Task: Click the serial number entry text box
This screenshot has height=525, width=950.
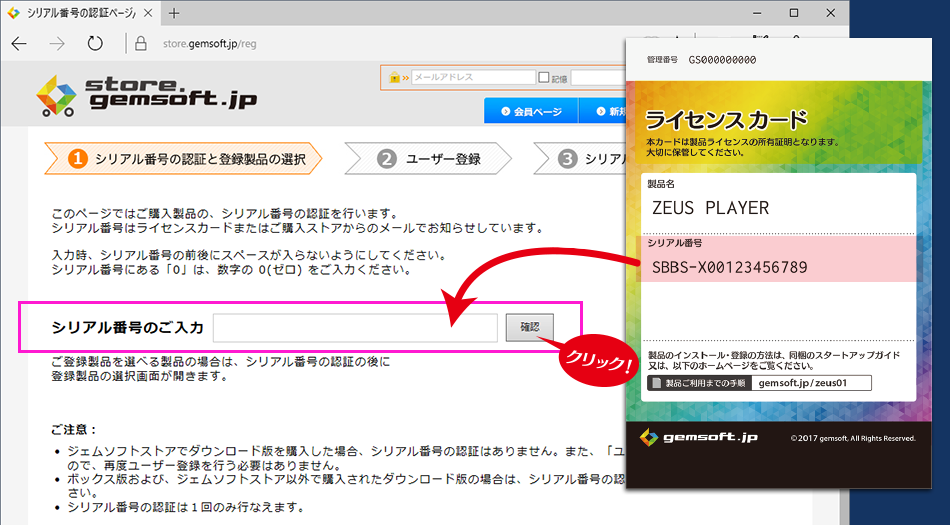Action: coord(355,327)
